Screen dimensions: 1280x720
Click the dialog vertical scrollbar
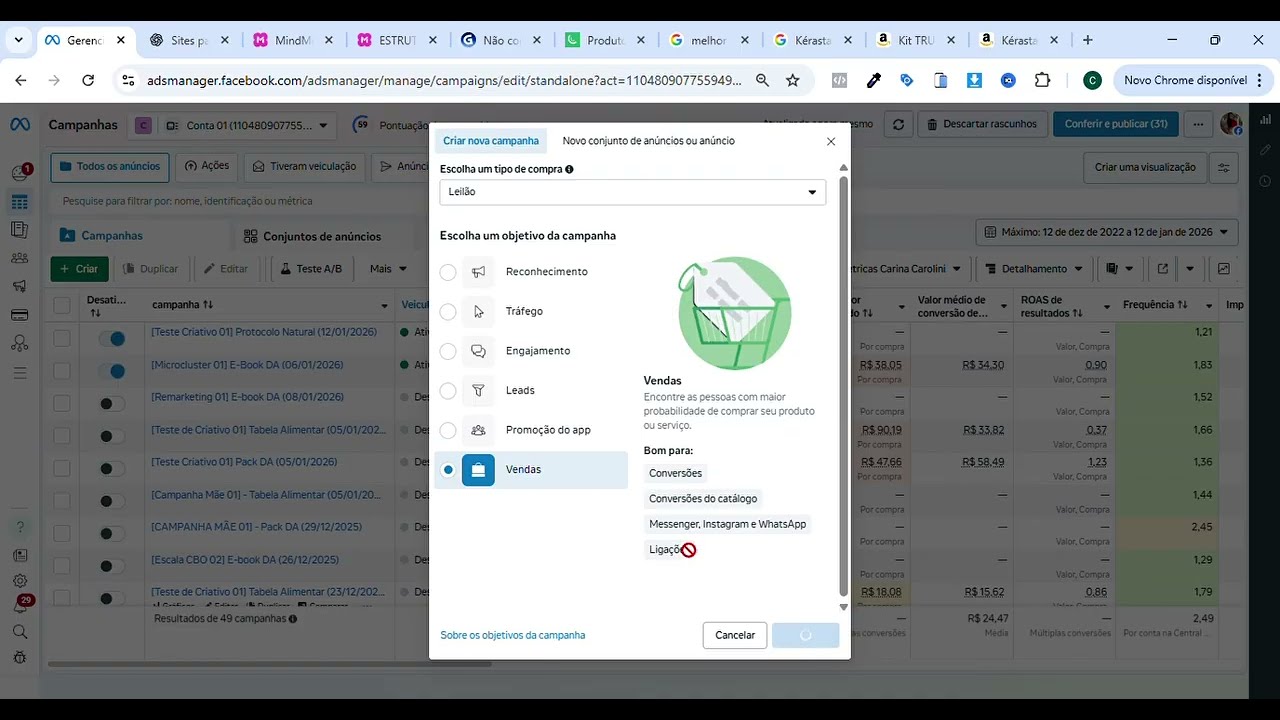coord(843,385)
